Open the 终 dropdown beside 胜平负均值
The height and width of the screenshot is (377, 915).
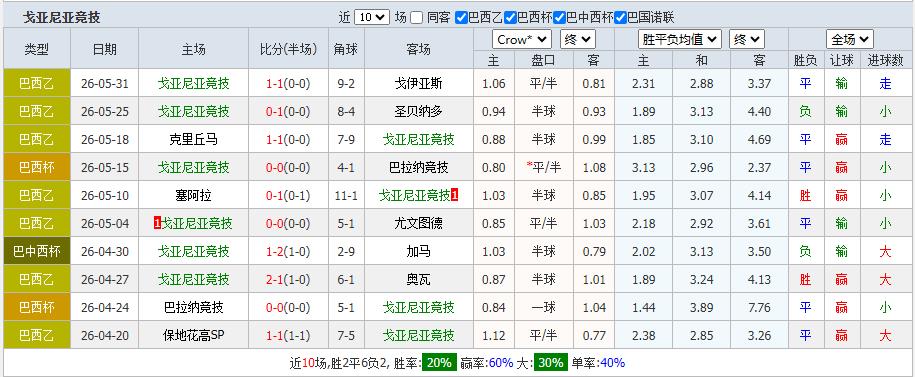point(746,40)
